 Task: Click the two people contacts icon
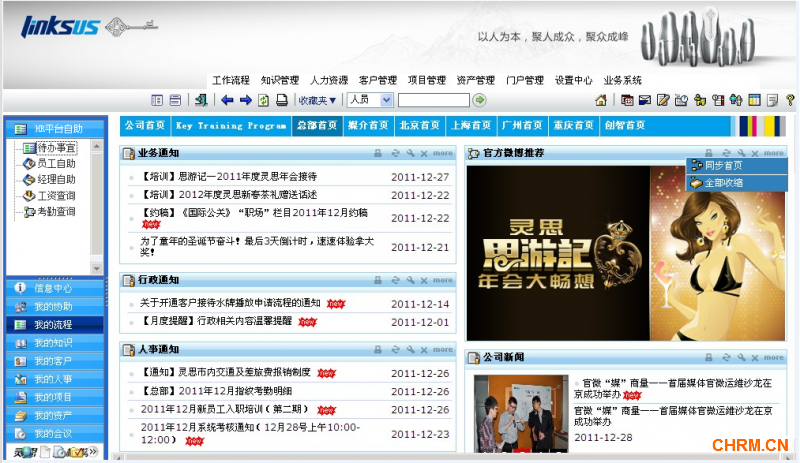[736, 101]
